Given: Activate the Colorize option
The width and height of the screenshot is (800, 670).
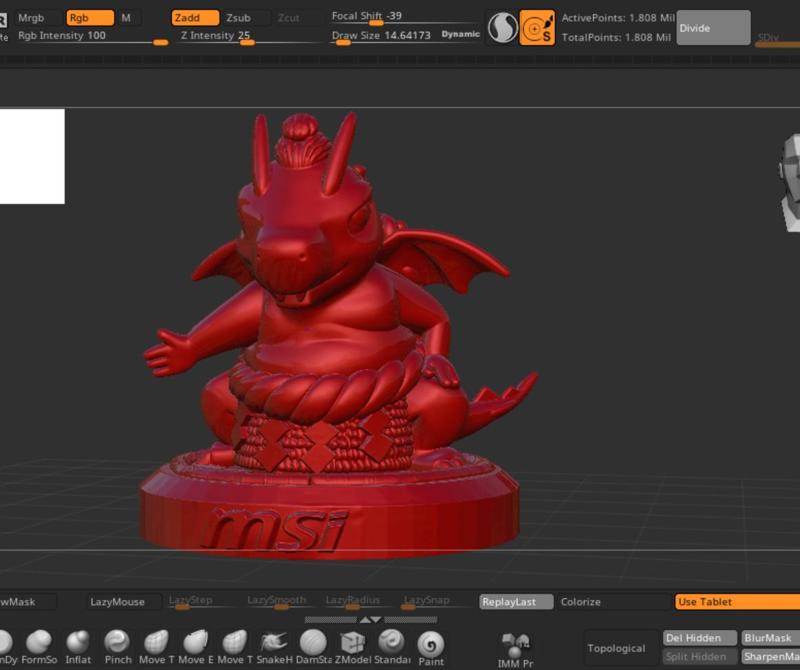Looking at the screenshot, I should point(581,602).
